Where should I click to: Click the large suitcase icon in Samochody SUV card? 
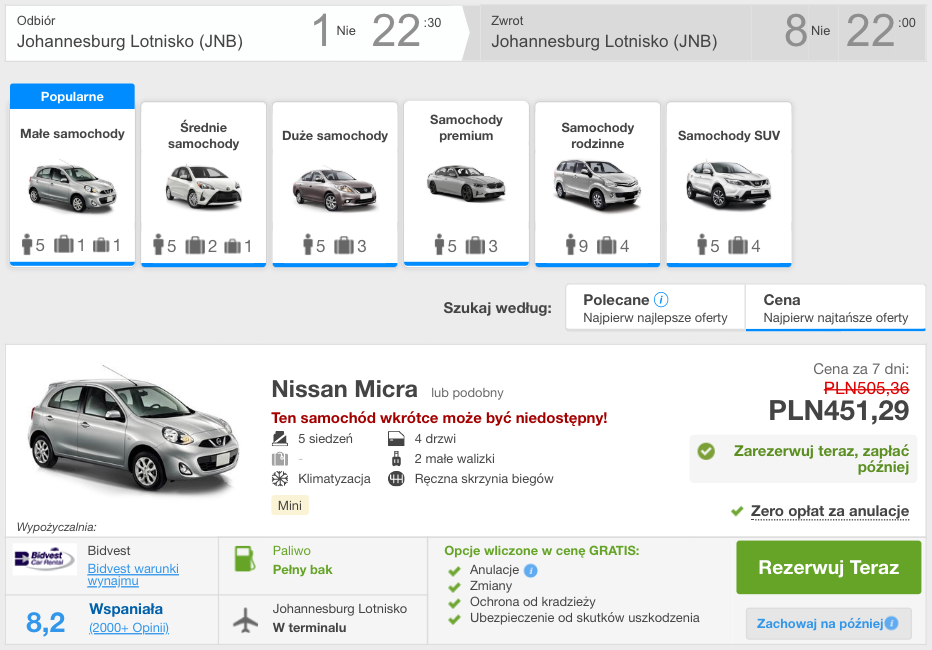[x=738, y=245]
